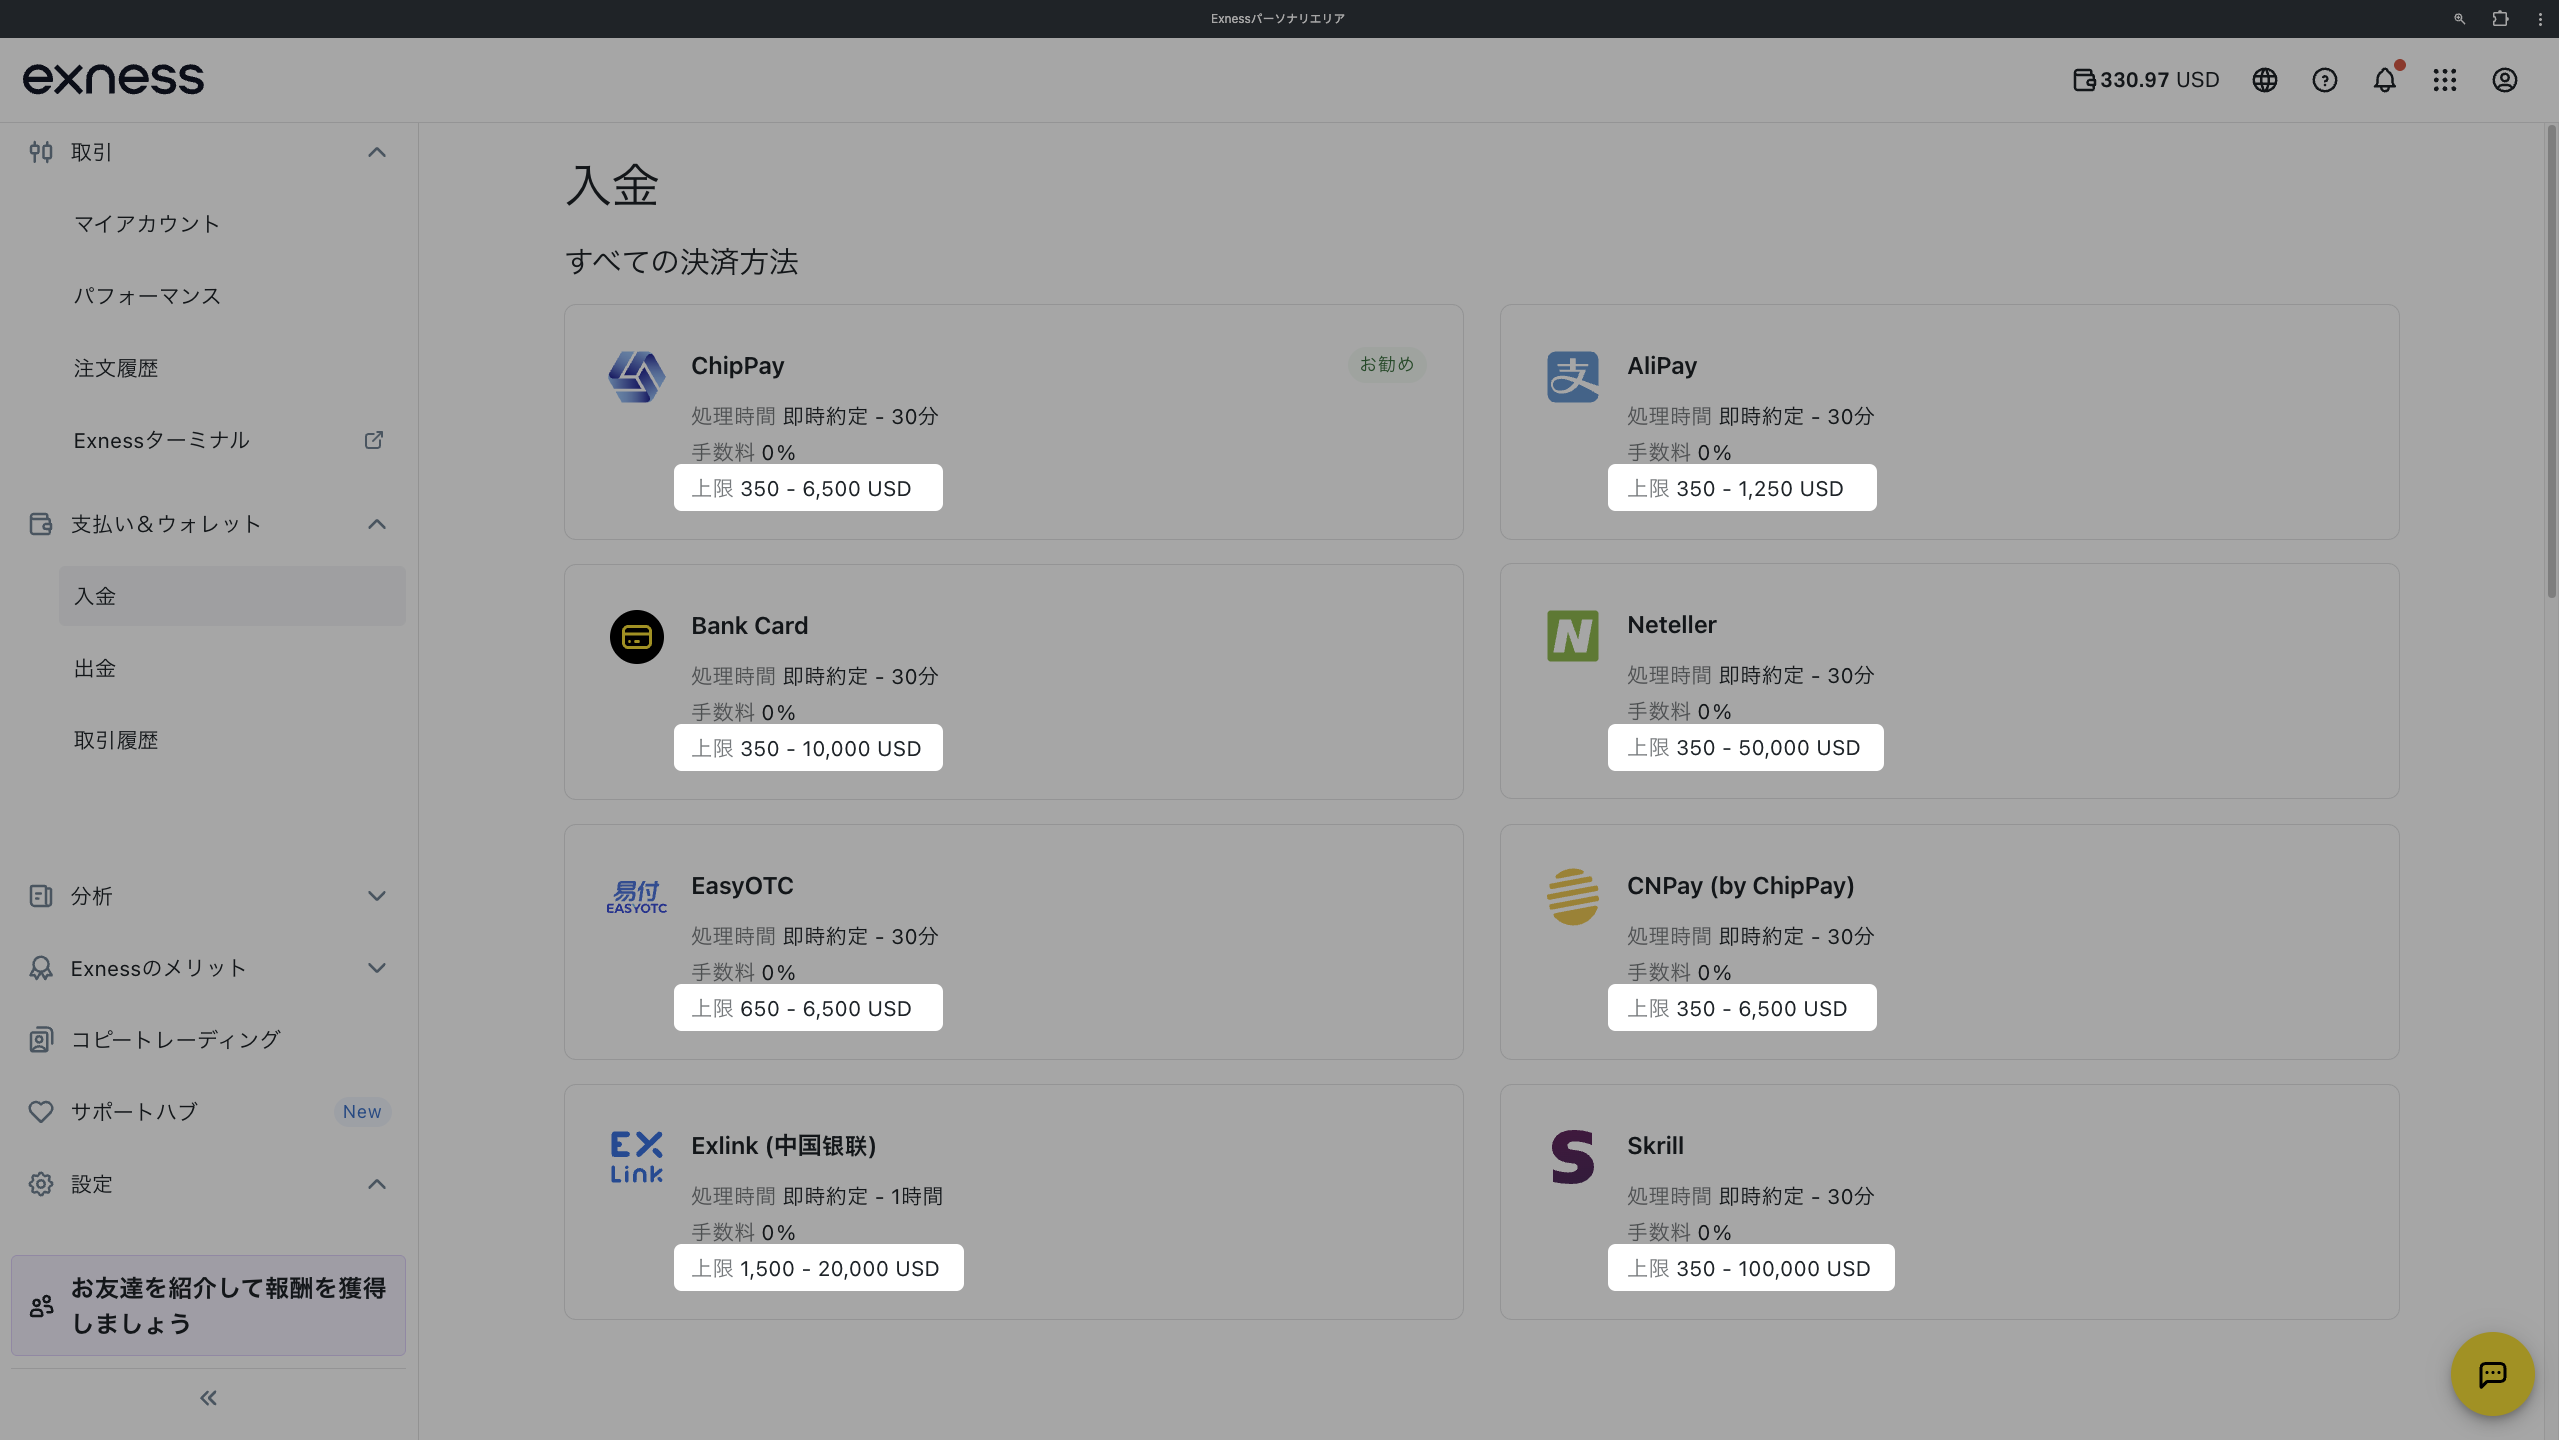This screenshot has height=1440, width=2559.
Task: Click Exlink limit 1,500 - 20,000 USD
Action: (818, 1268)
